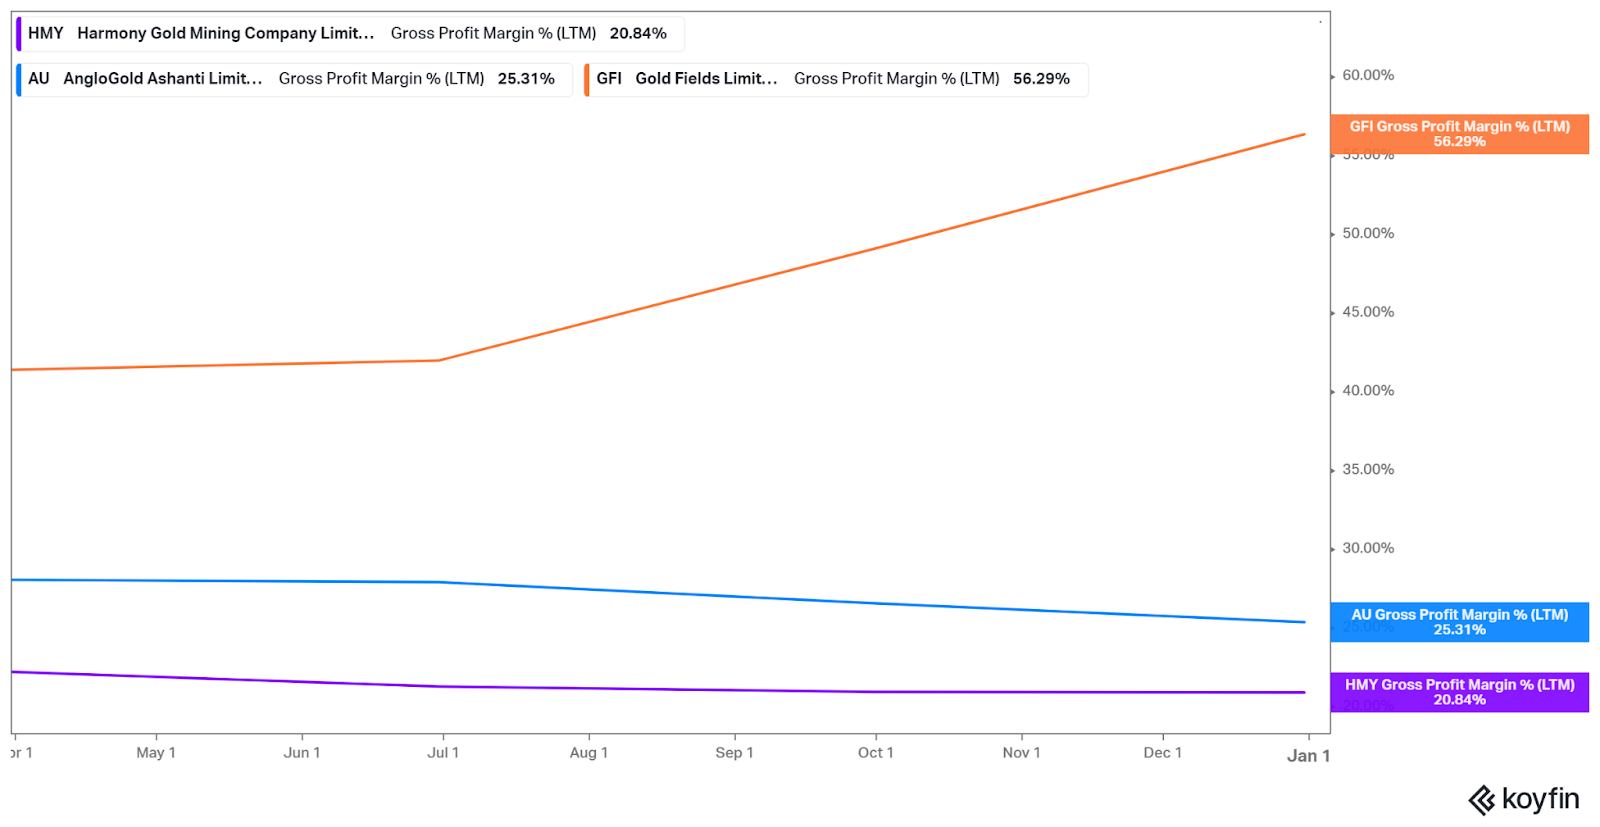Image resolution: width=1600 pixels, height=827 pixels.
Task: Click the 60.00% y-axis label
Action: (x=1368, y=76)
